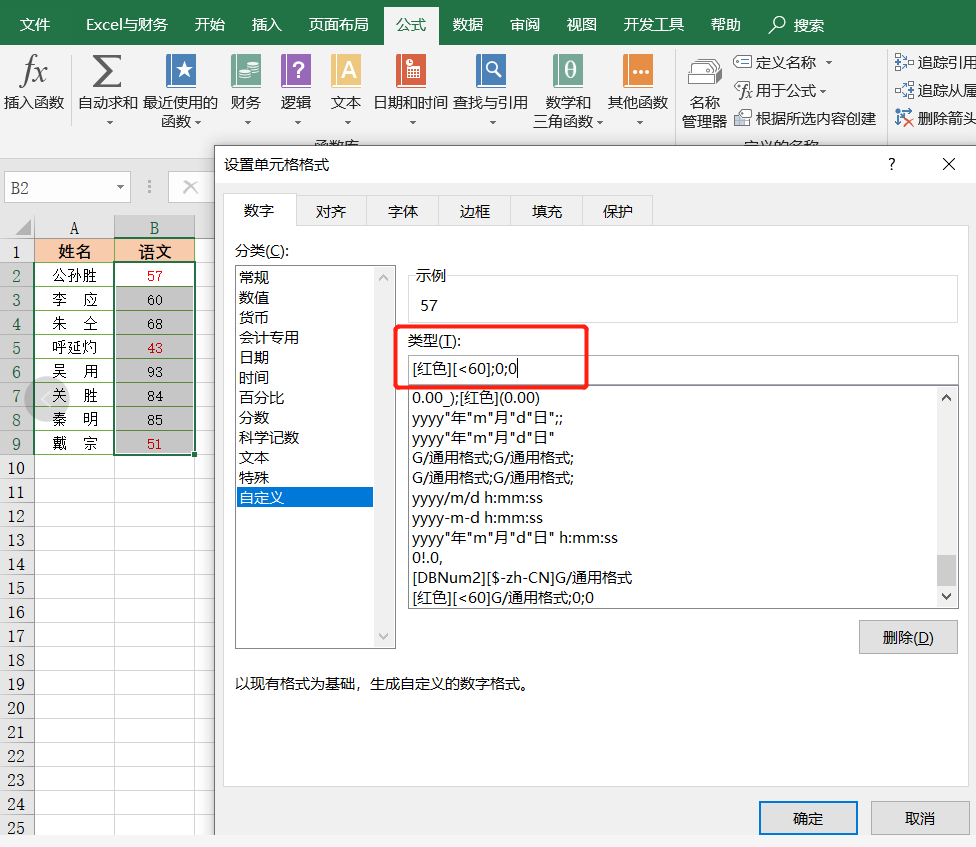This screenshot has height=847, width=976.
Task: Open the Text (文本) functions icon
Action: 345,70
